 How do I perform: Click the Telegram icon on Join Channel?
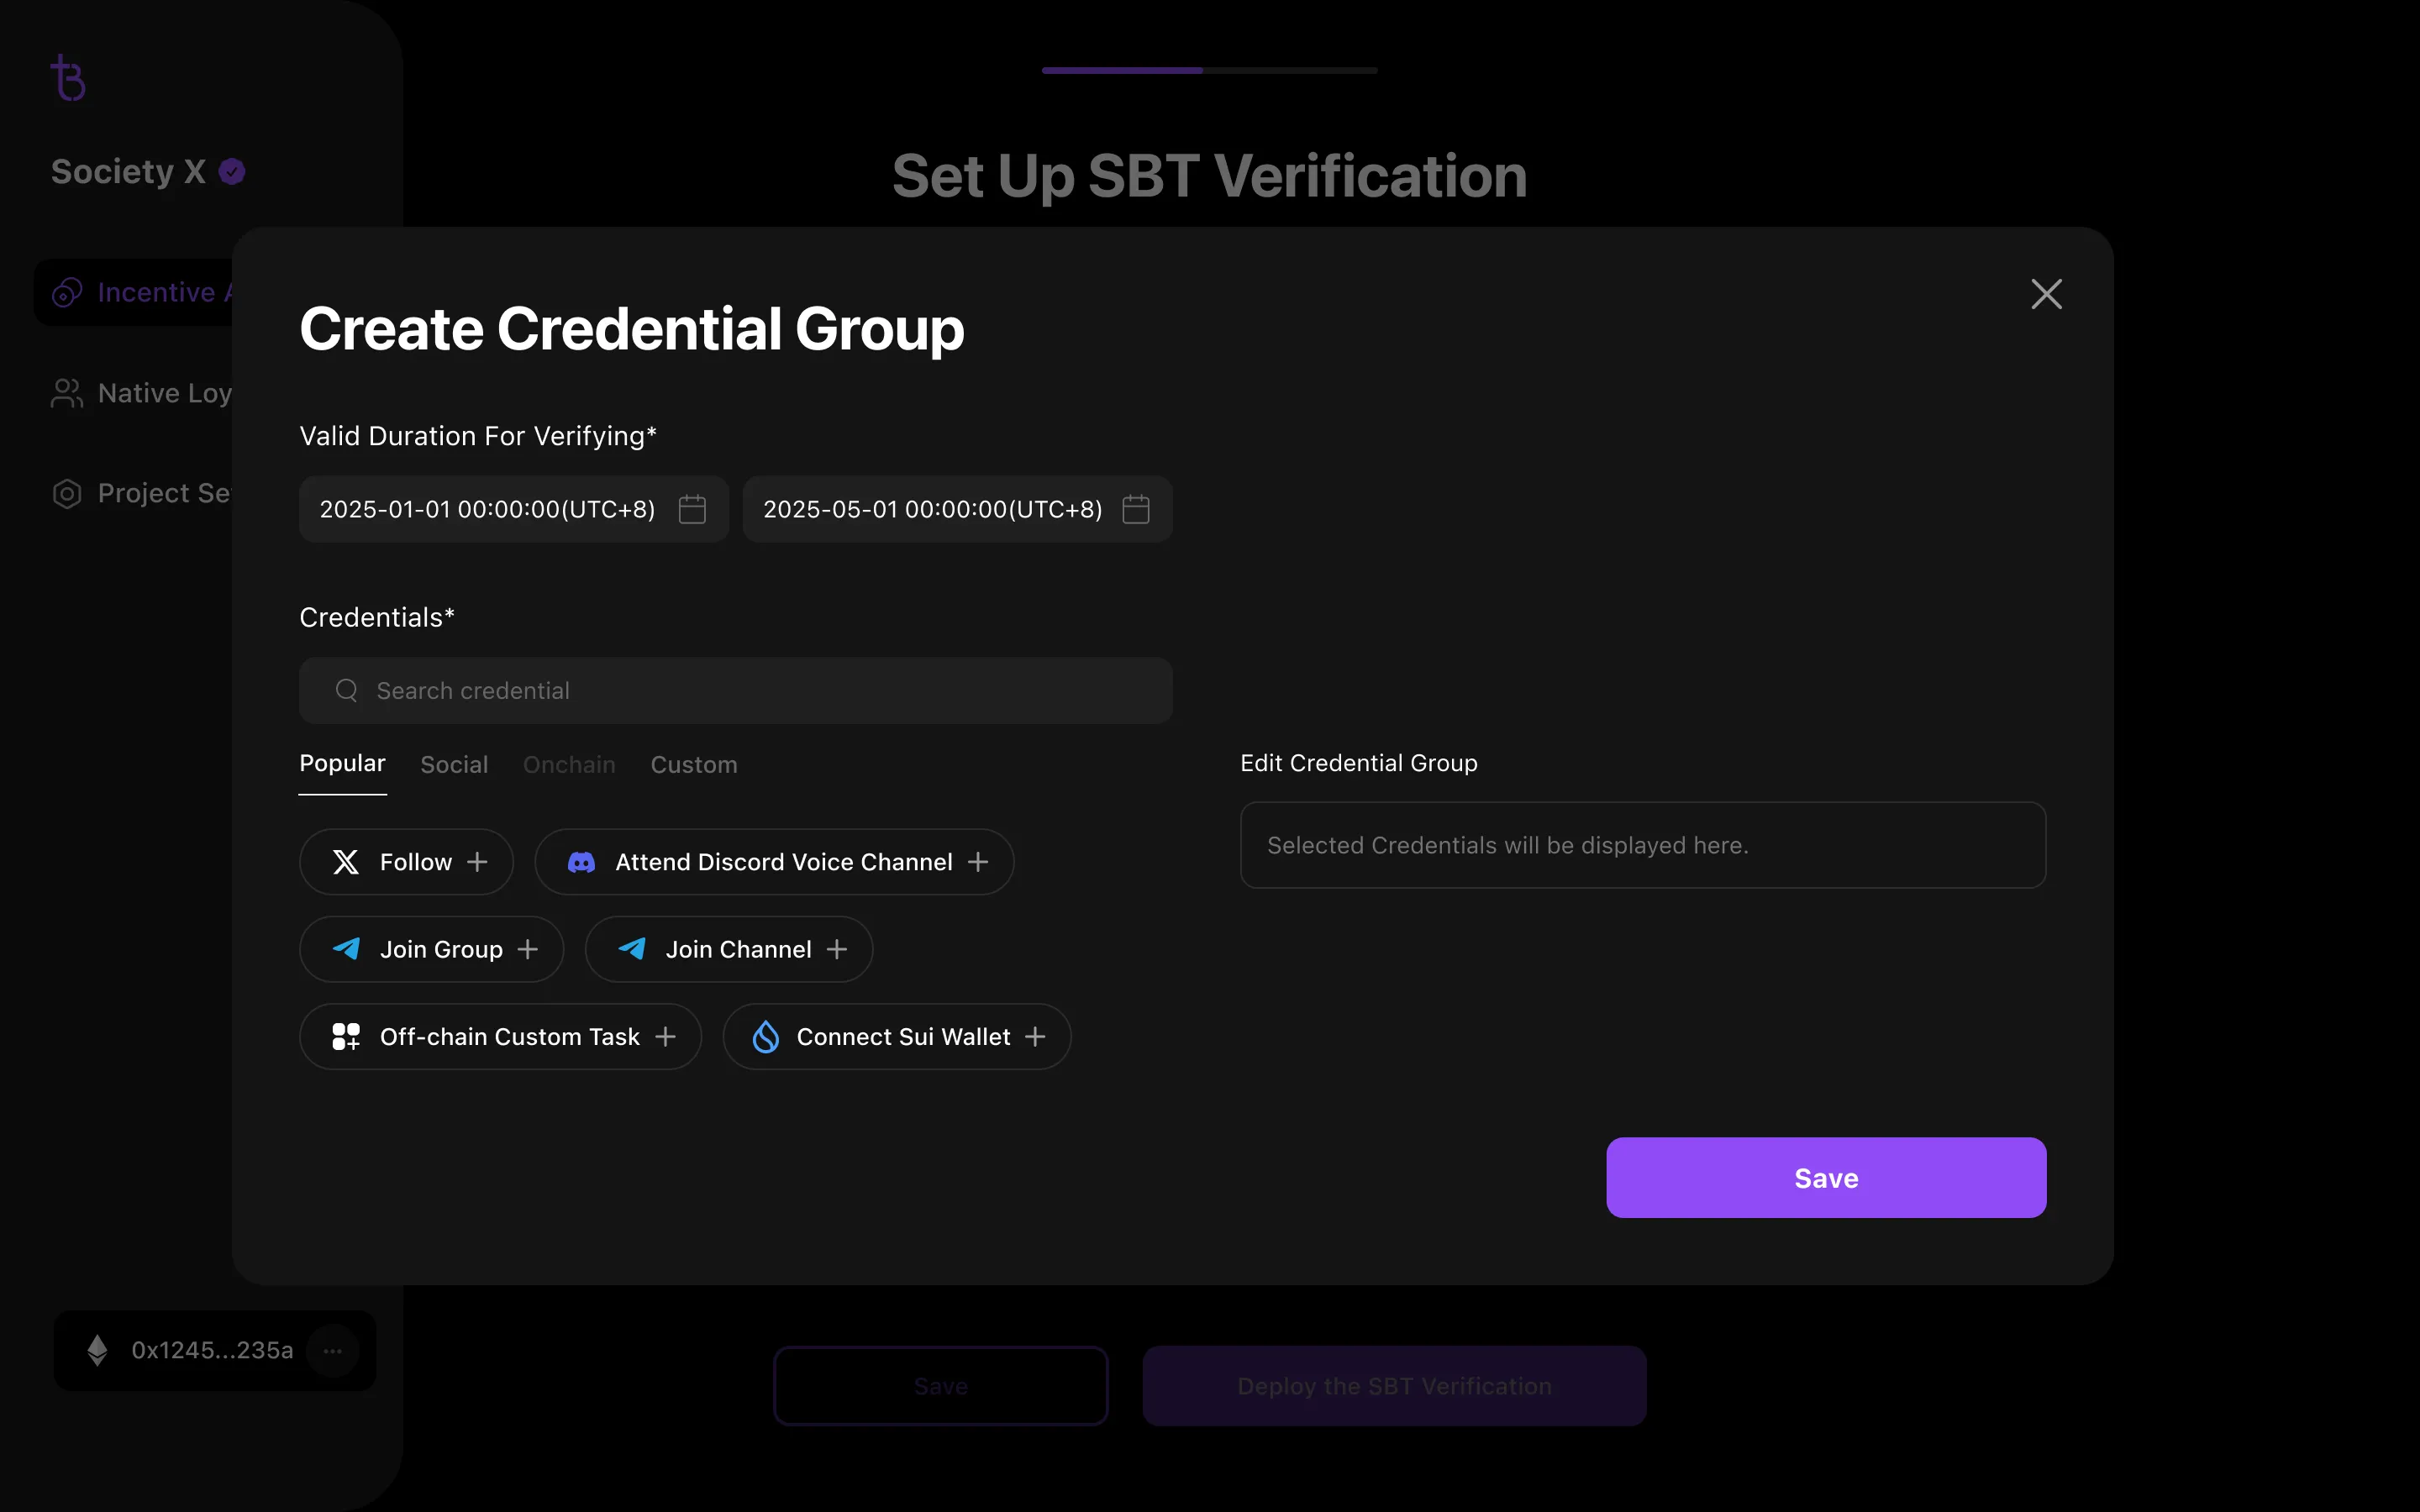632,949
